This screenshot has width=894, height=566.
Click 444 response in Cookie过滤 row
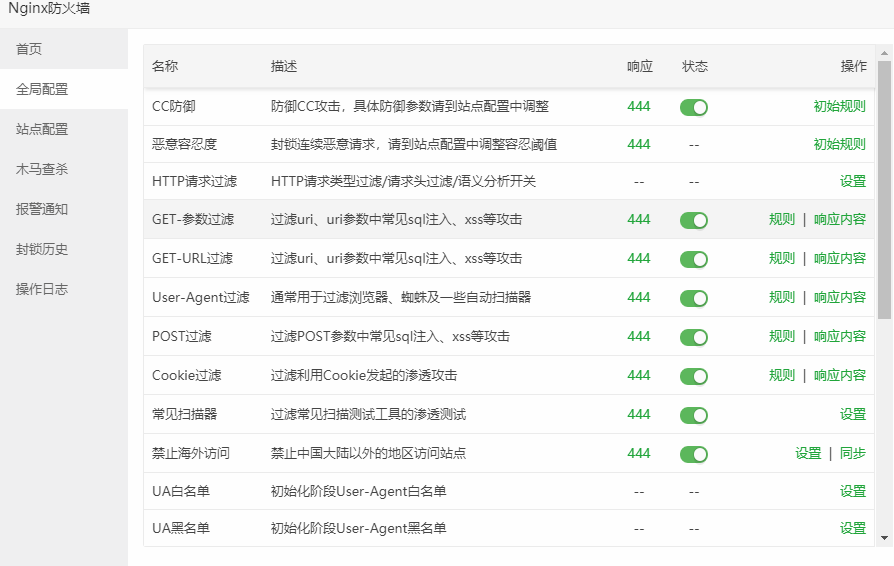[639, 375]
